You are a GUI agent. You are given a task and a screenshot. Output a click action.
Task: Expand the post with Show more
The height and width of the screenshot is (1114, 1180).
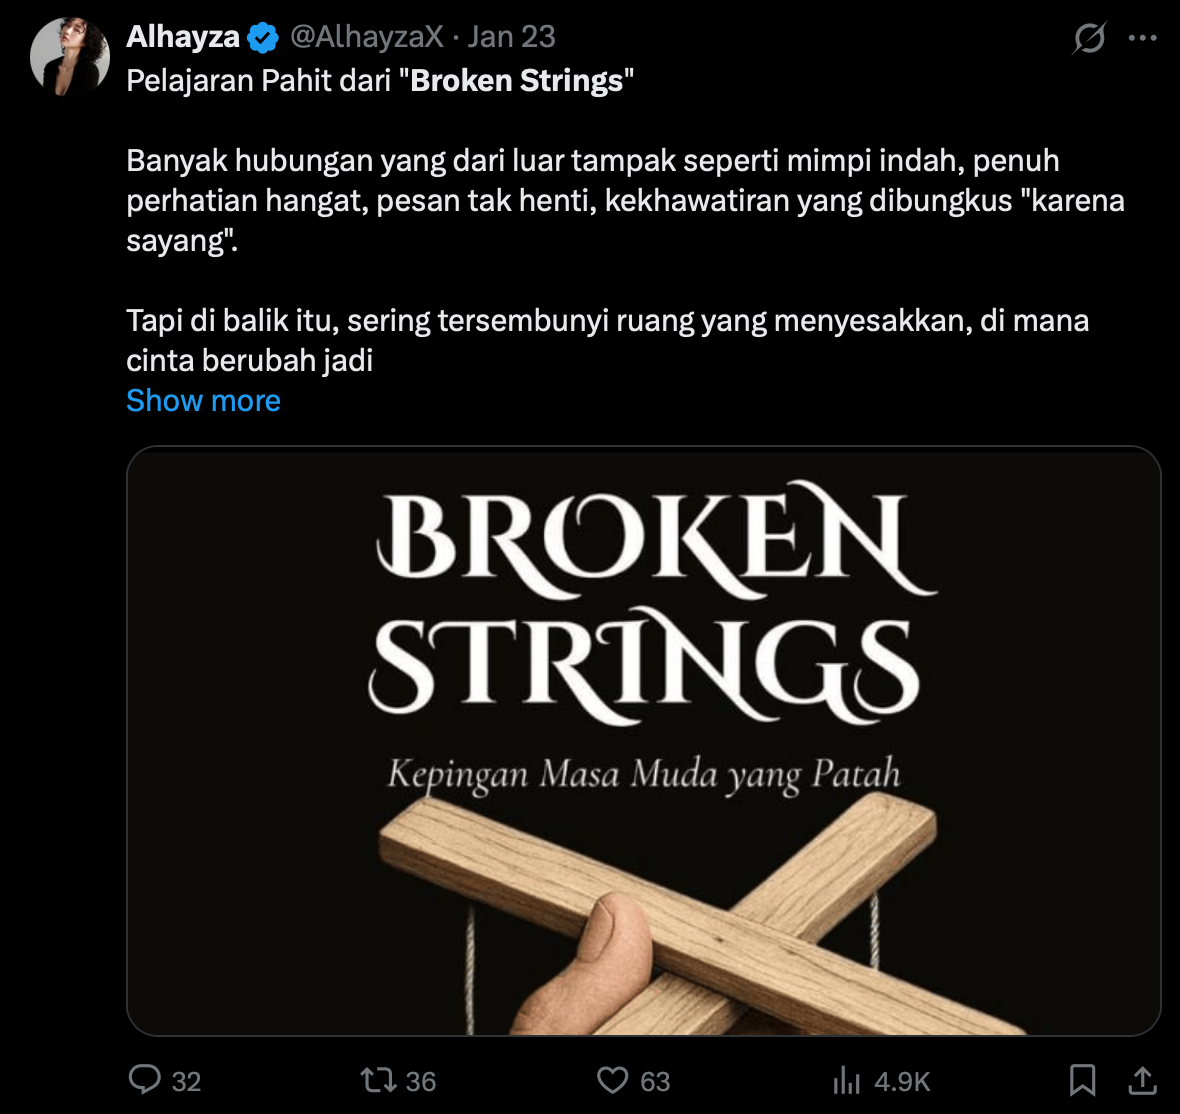coord(203,401)
